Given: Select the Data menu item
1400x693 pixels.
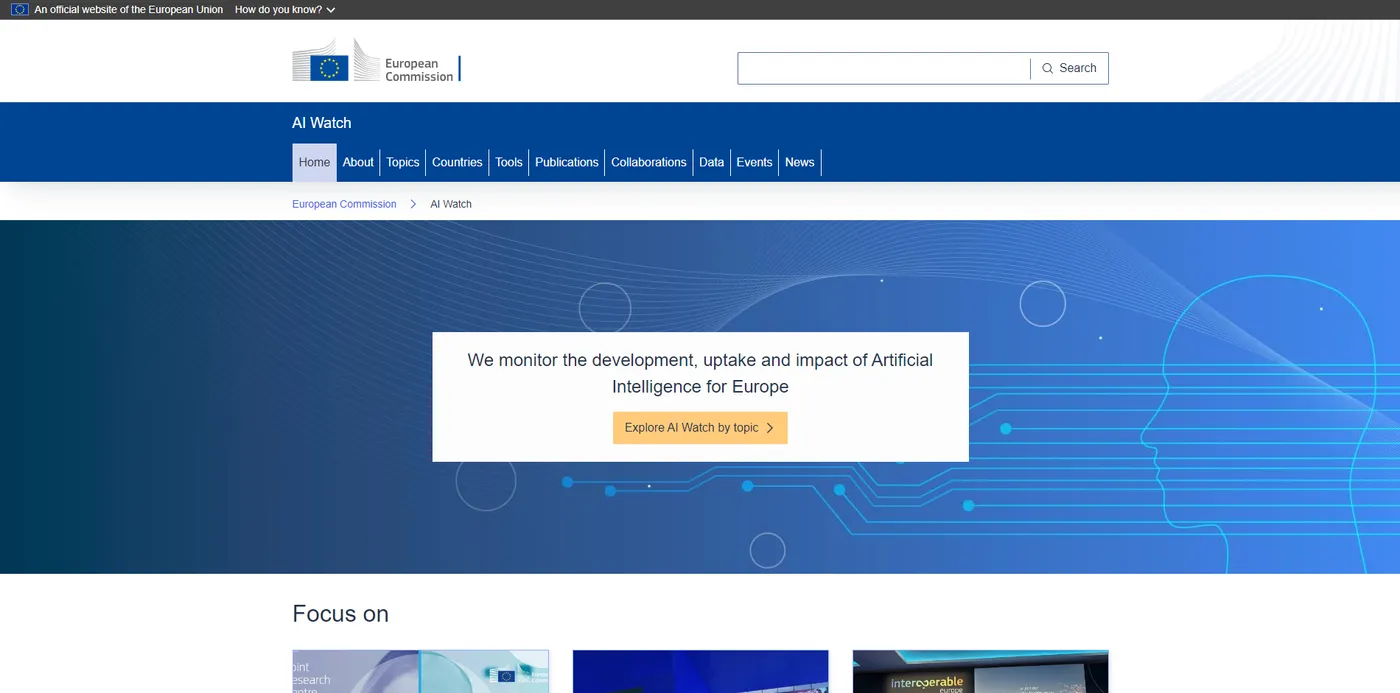Looking at the screenshot, I should (x=711, y=162).
